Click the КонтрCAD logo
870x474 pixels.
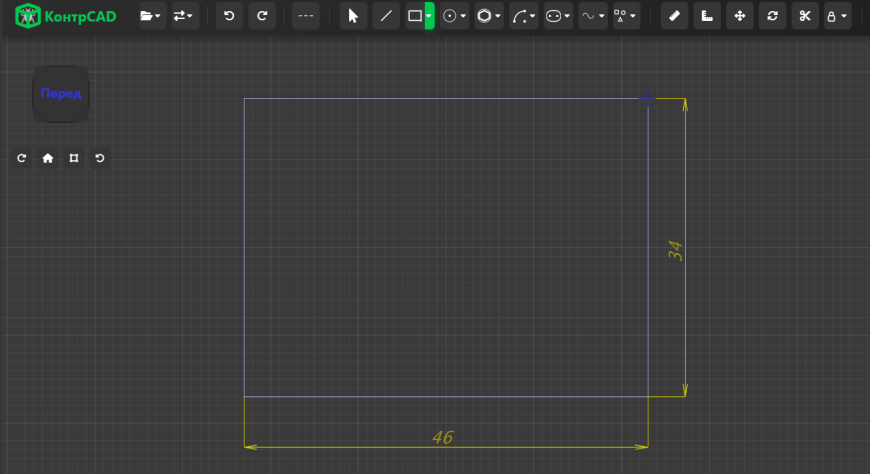point(65,16)
